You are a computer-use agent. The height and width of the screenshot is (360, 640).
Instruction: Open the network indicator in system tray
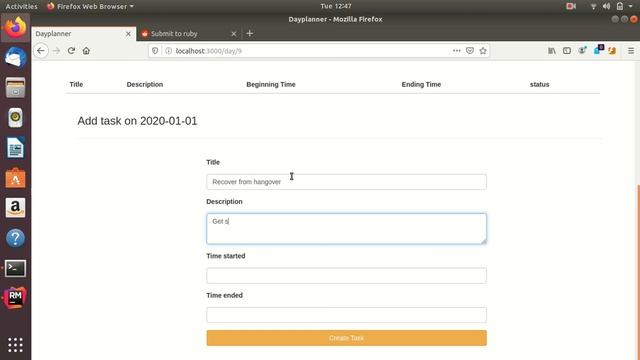593,6
